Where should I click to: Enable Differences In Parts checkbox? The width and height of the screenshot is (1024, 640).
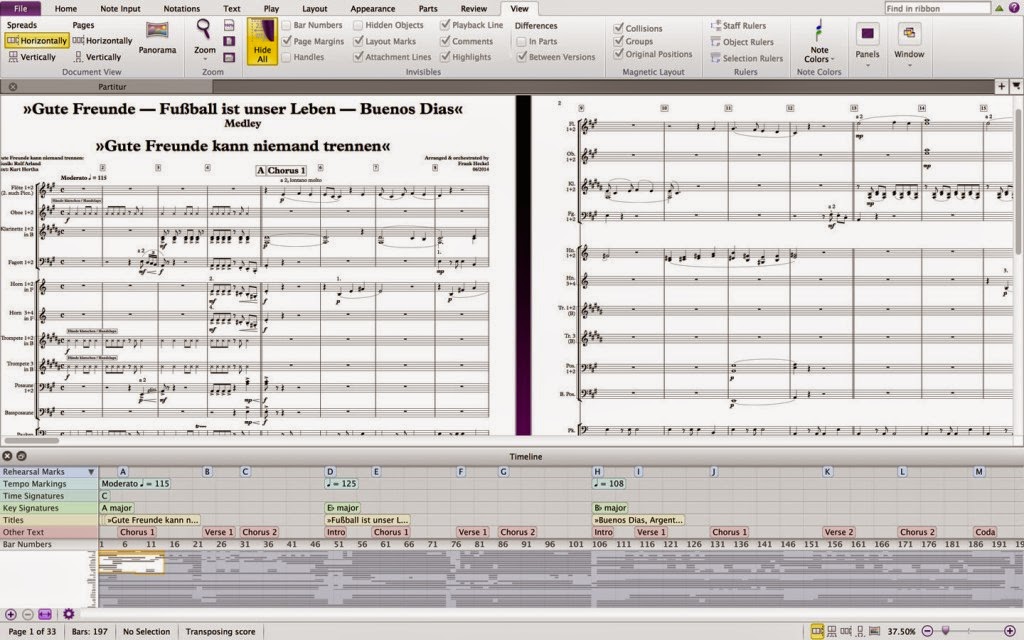coord(521,41)
